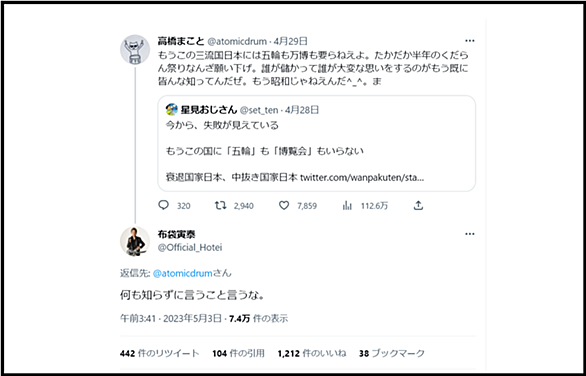Open the @atomicdrum handle next to 高橋まこと
This screenshot has width=586, height=376.
(x=237, y=41)
